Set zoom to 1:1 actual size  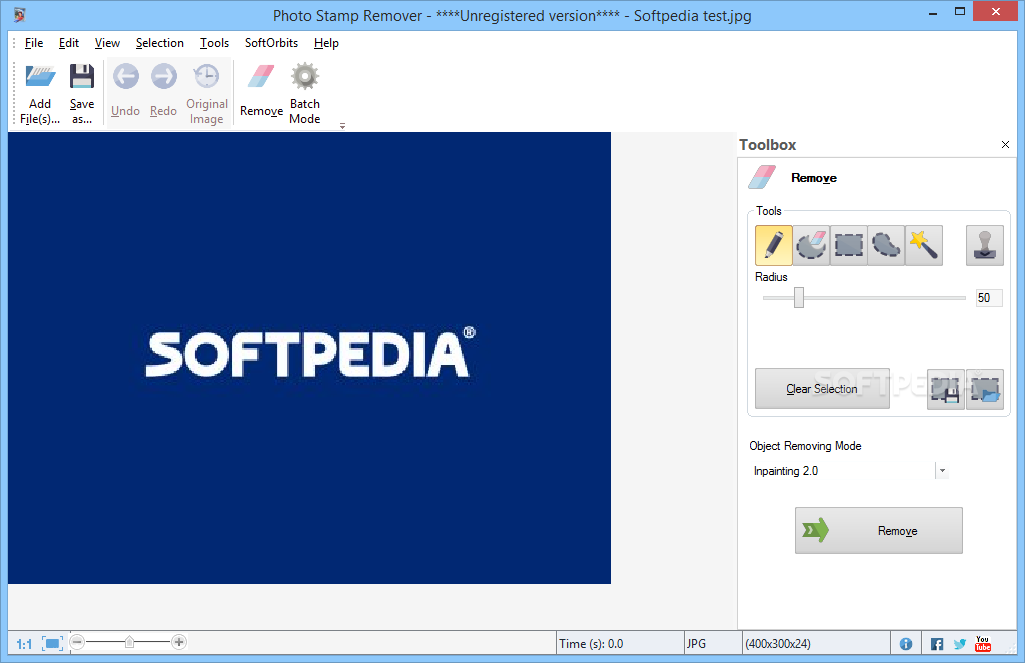(24, 644)
